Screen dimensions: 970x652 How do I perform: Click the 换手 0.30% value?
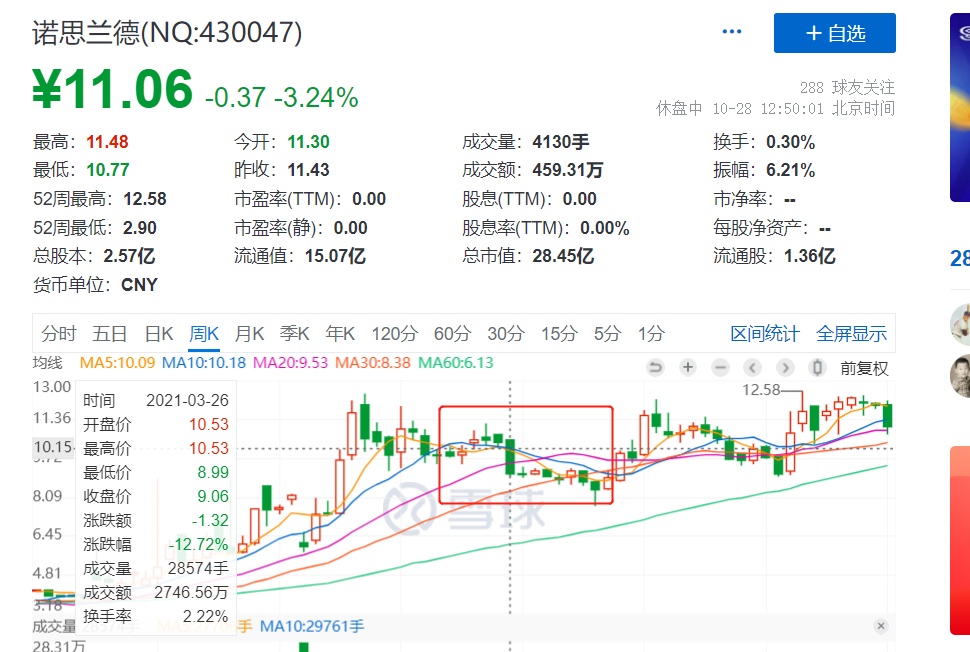(790, 142)
